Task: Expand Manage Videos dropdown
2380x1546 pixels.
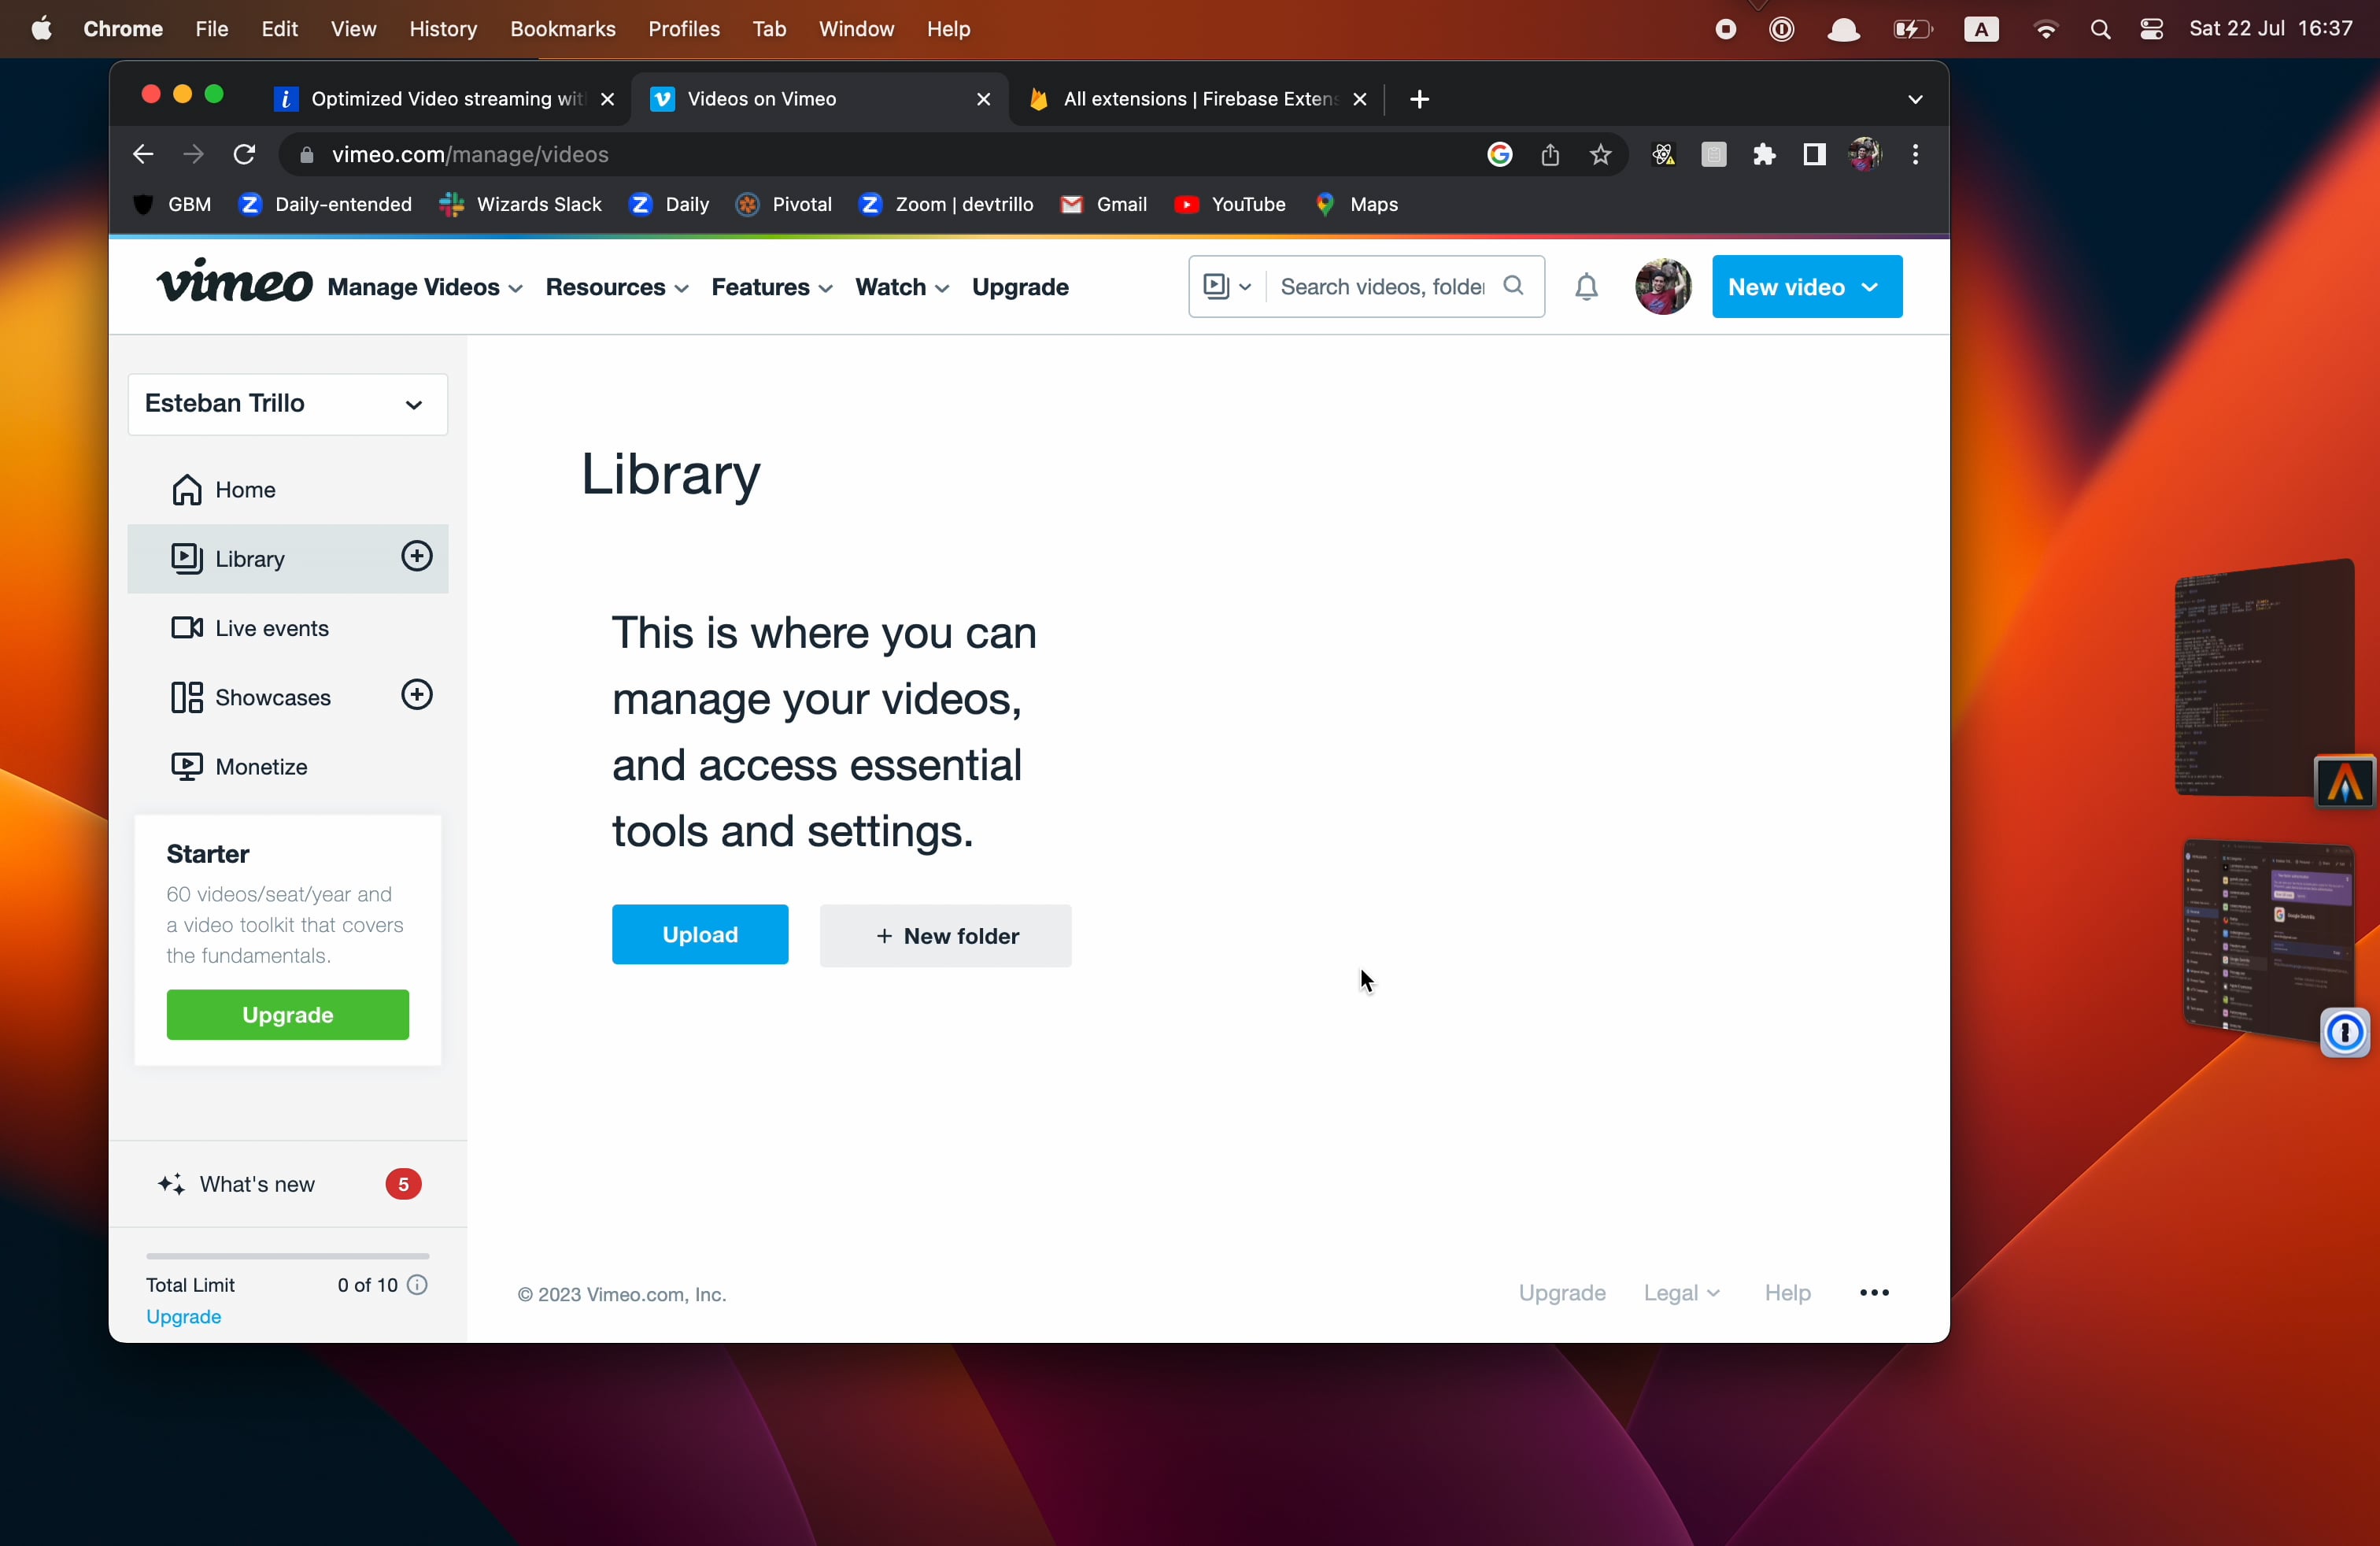Action: click(425, 287)
